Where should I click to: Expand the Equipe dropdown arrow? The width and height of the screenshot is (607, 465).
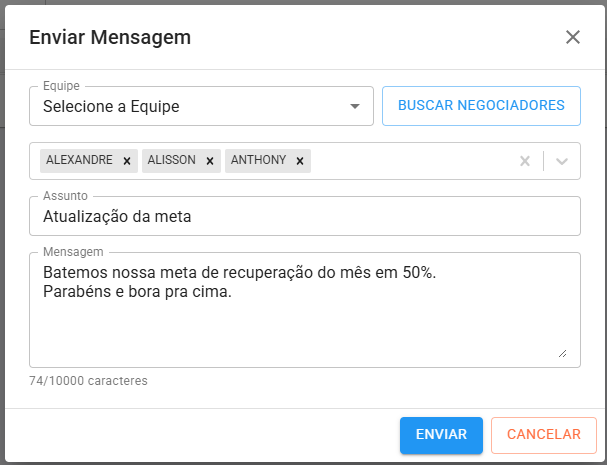(x=355, y=106)
